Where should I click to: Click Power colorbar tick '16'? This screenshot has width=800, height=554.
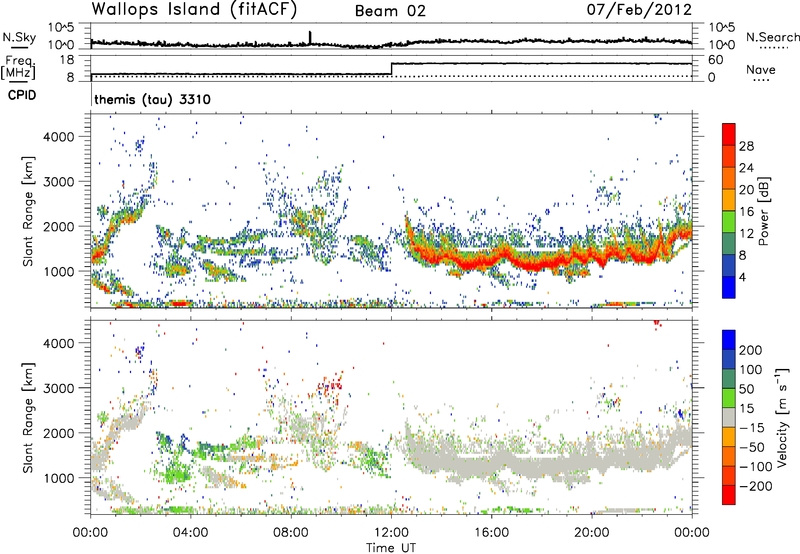746,212
